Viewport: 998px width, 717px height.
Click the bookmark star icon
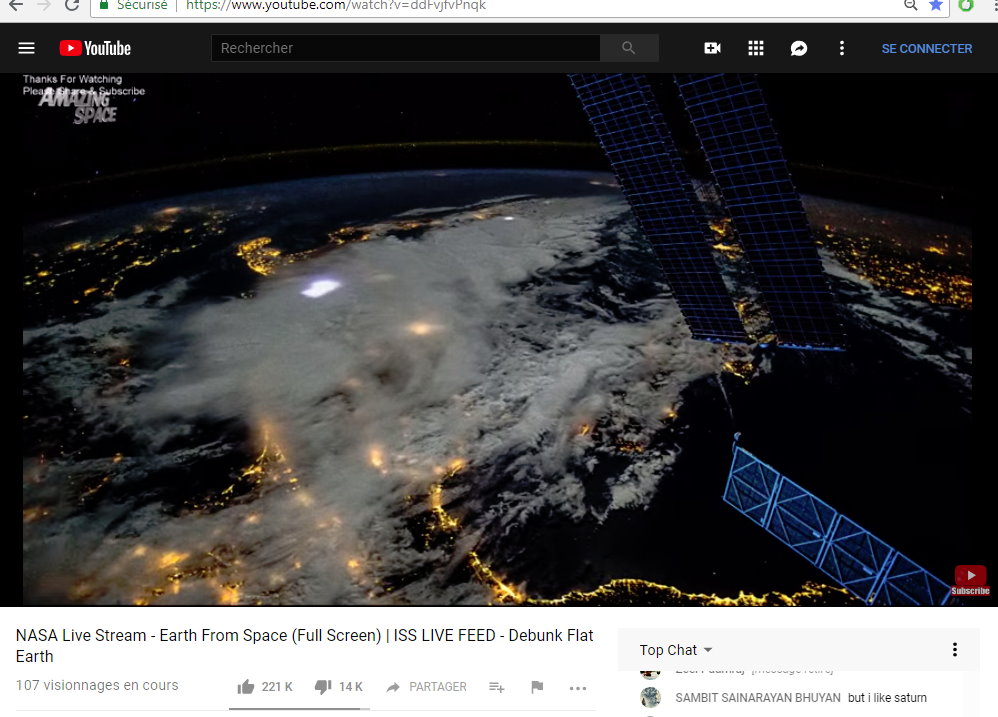[x=936, y=5]
